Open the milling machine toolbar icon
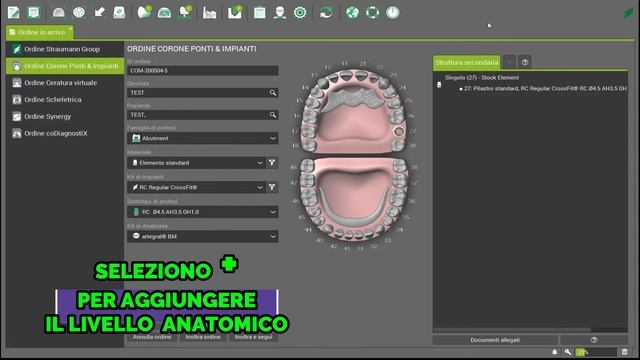The image size is (640, 360). [119, 13]
